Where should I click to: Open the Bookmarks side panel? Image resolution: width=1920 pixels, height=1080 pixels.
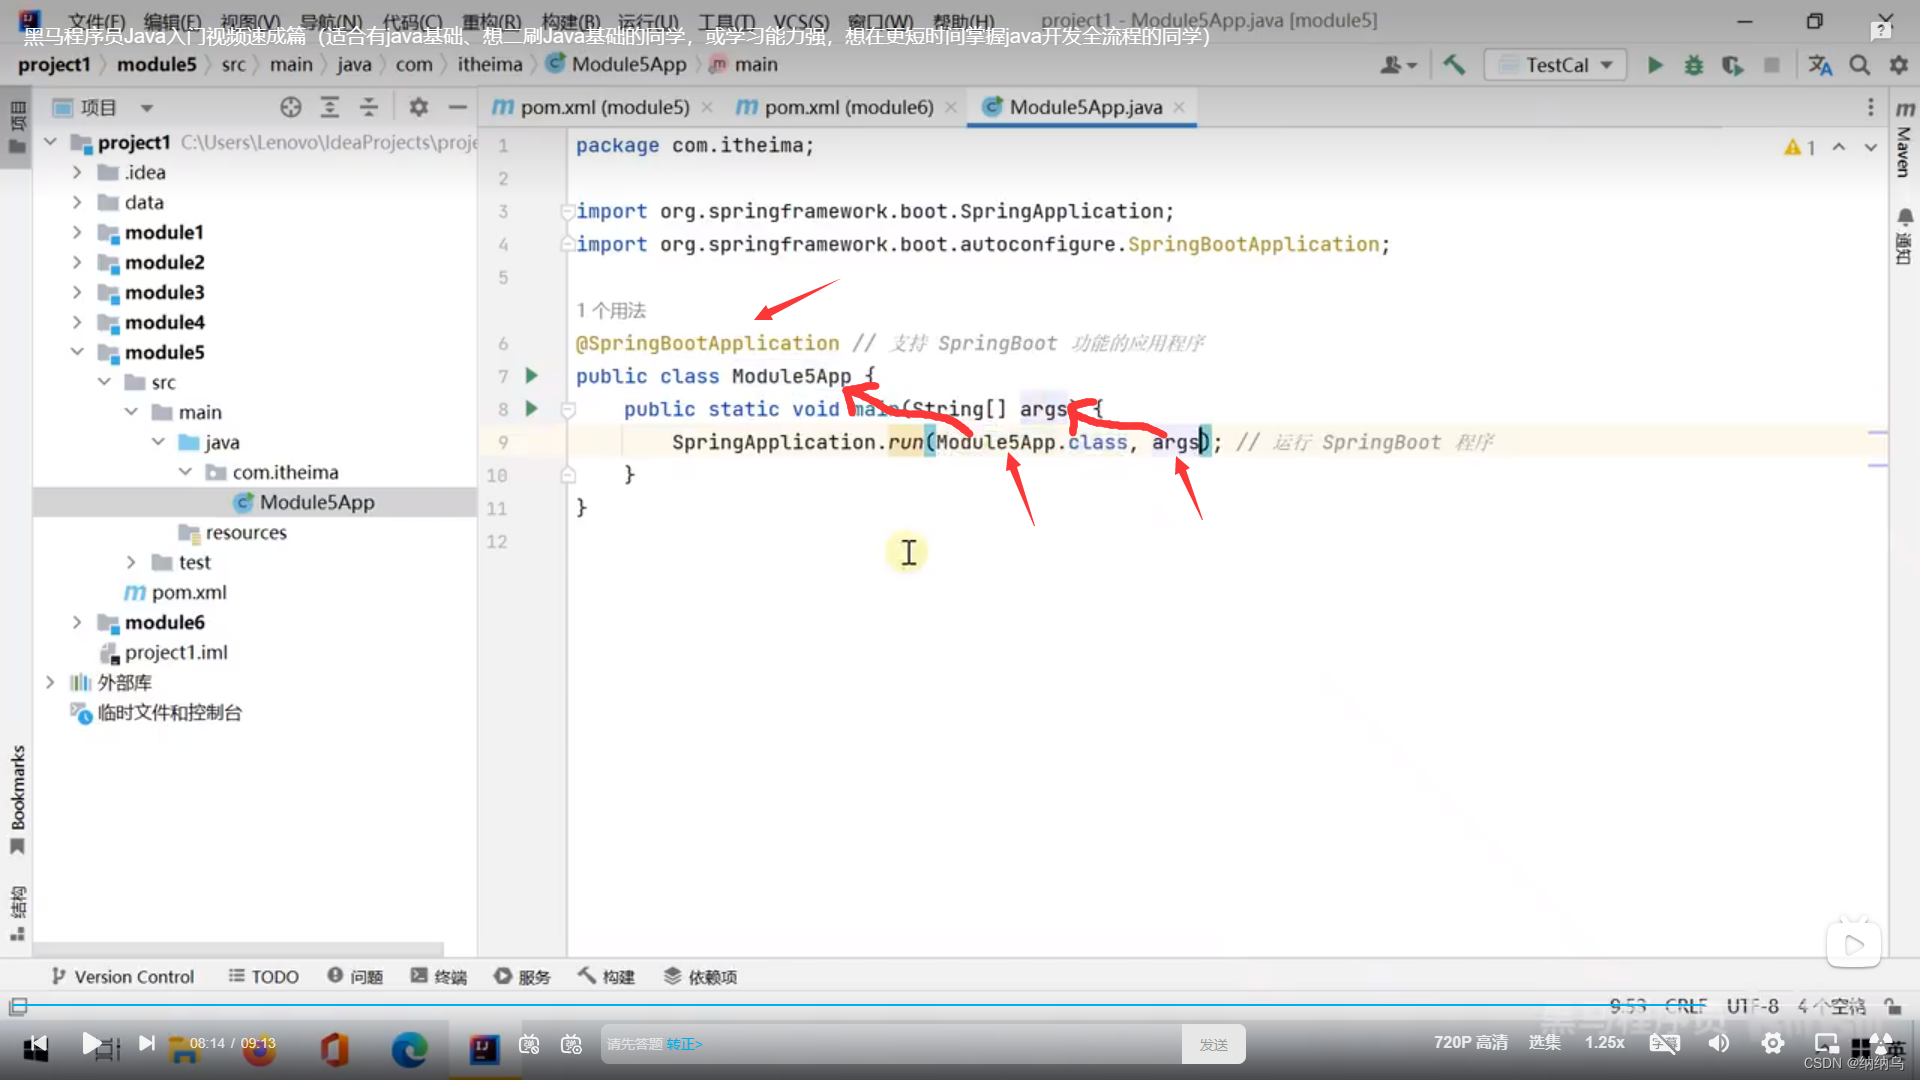[x=17, y=800]
